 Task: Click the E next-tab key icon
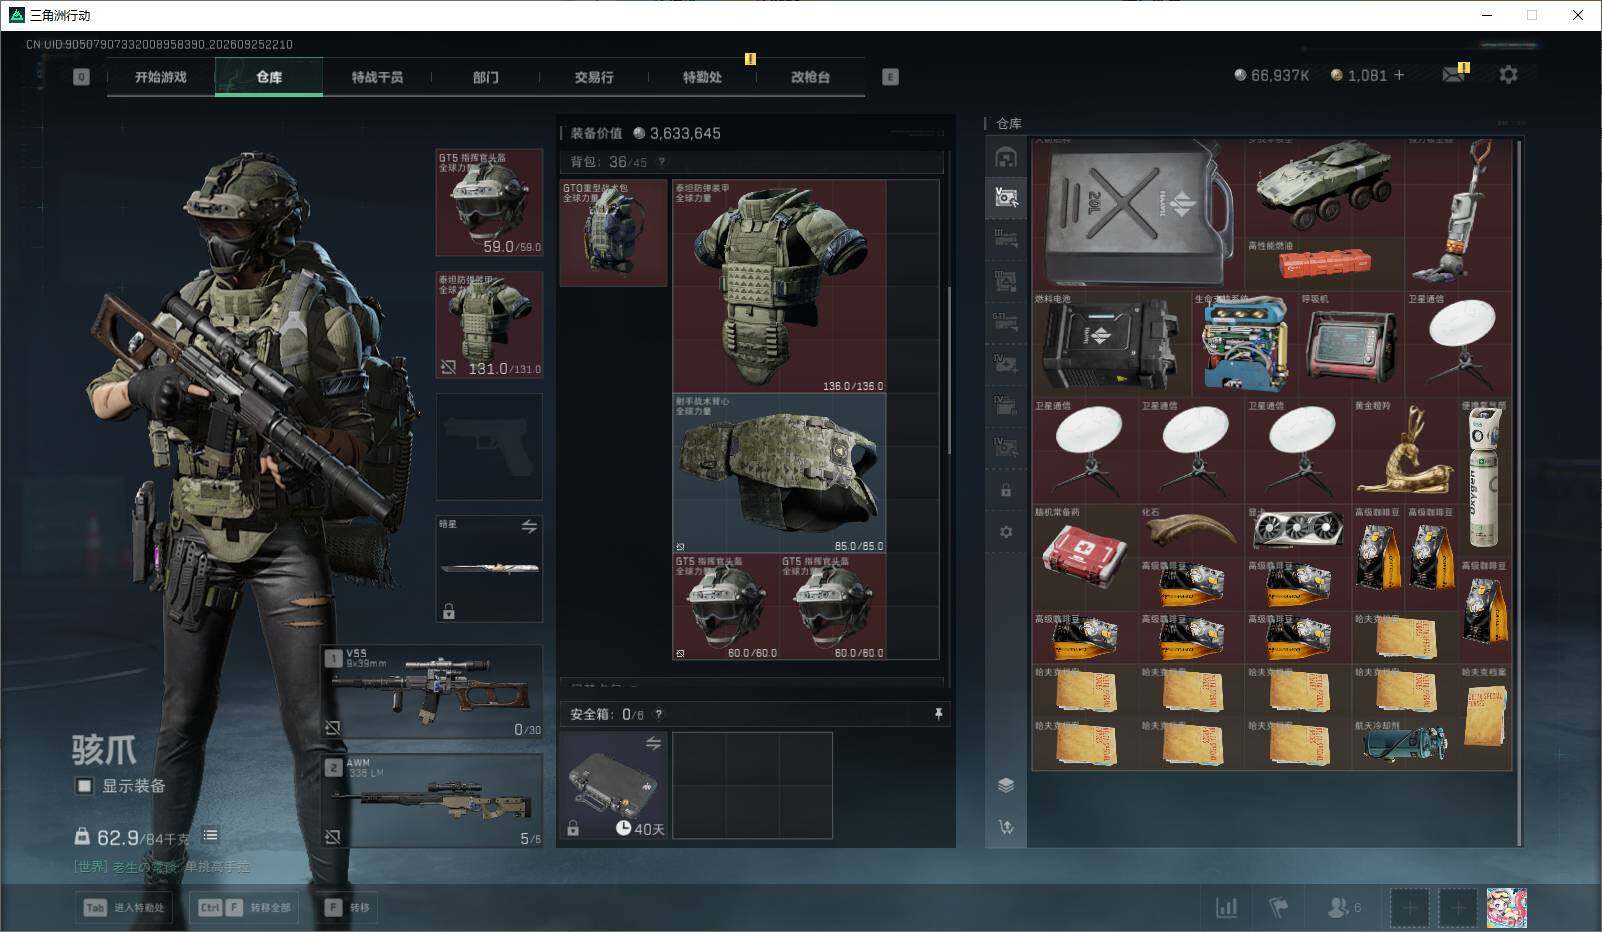890,77
